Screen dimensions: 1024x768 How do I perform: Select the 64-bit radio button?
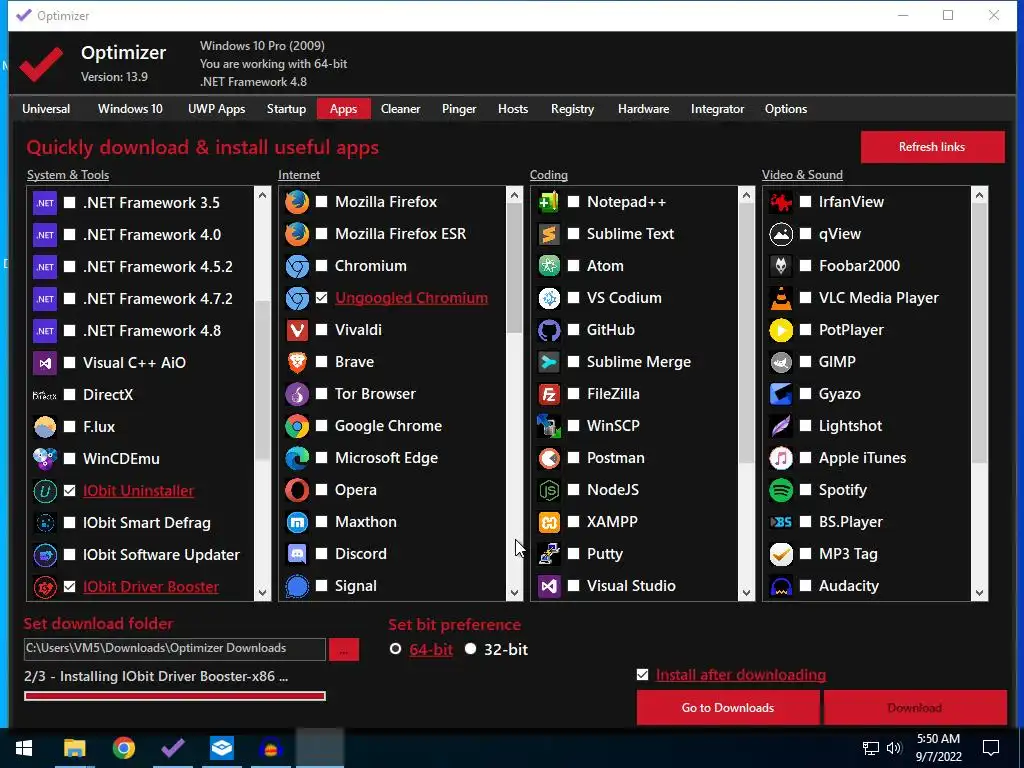[395, 649]
